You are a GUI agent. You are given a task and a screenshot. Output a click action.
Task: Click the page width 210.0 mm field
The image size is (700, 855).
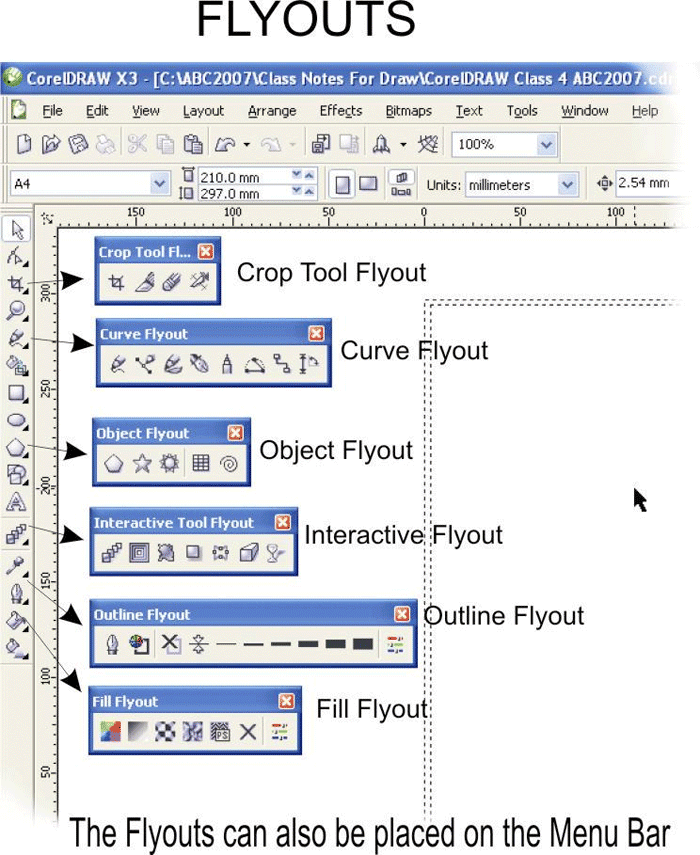[x=245, y=177]
